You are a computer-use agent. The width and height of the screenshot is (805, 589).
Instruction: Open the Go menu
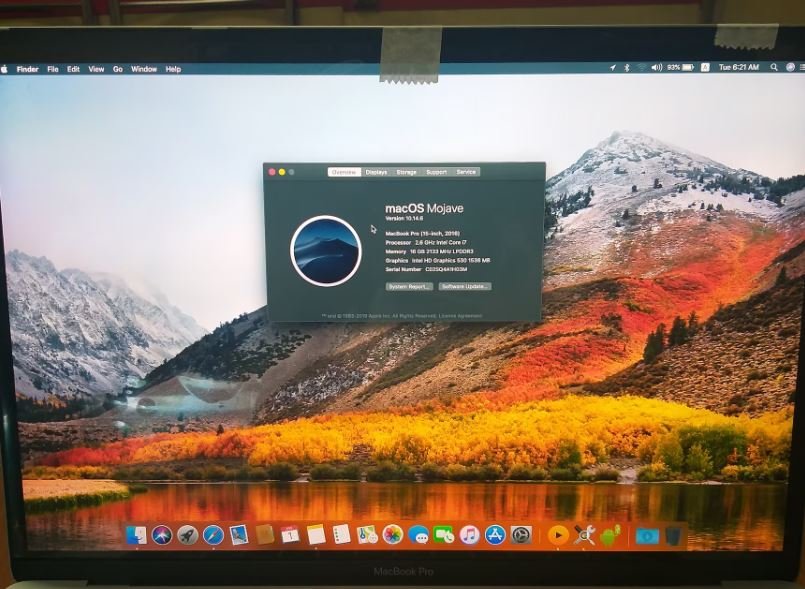tap(118, 69)
